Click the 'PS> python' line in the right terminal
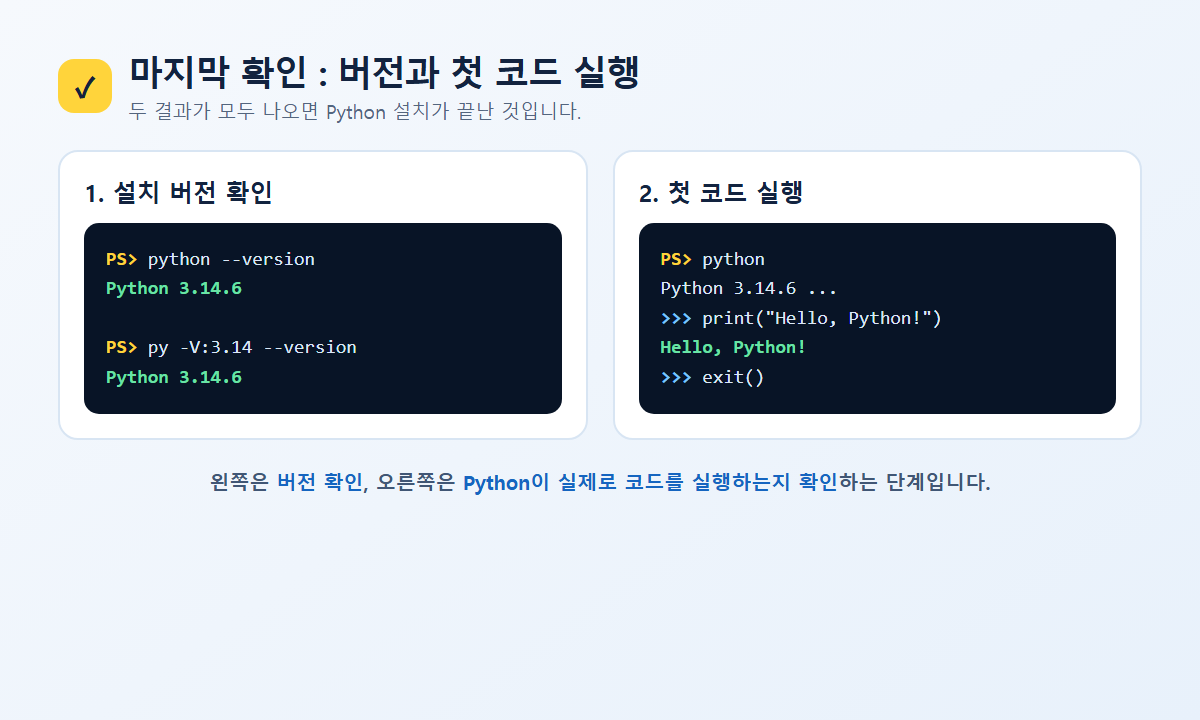 (x=712, y=259)
